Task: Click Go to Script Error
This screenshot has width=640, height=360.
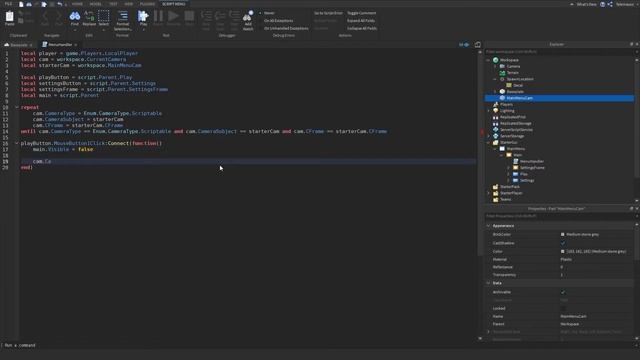Action: coord(328,13)
